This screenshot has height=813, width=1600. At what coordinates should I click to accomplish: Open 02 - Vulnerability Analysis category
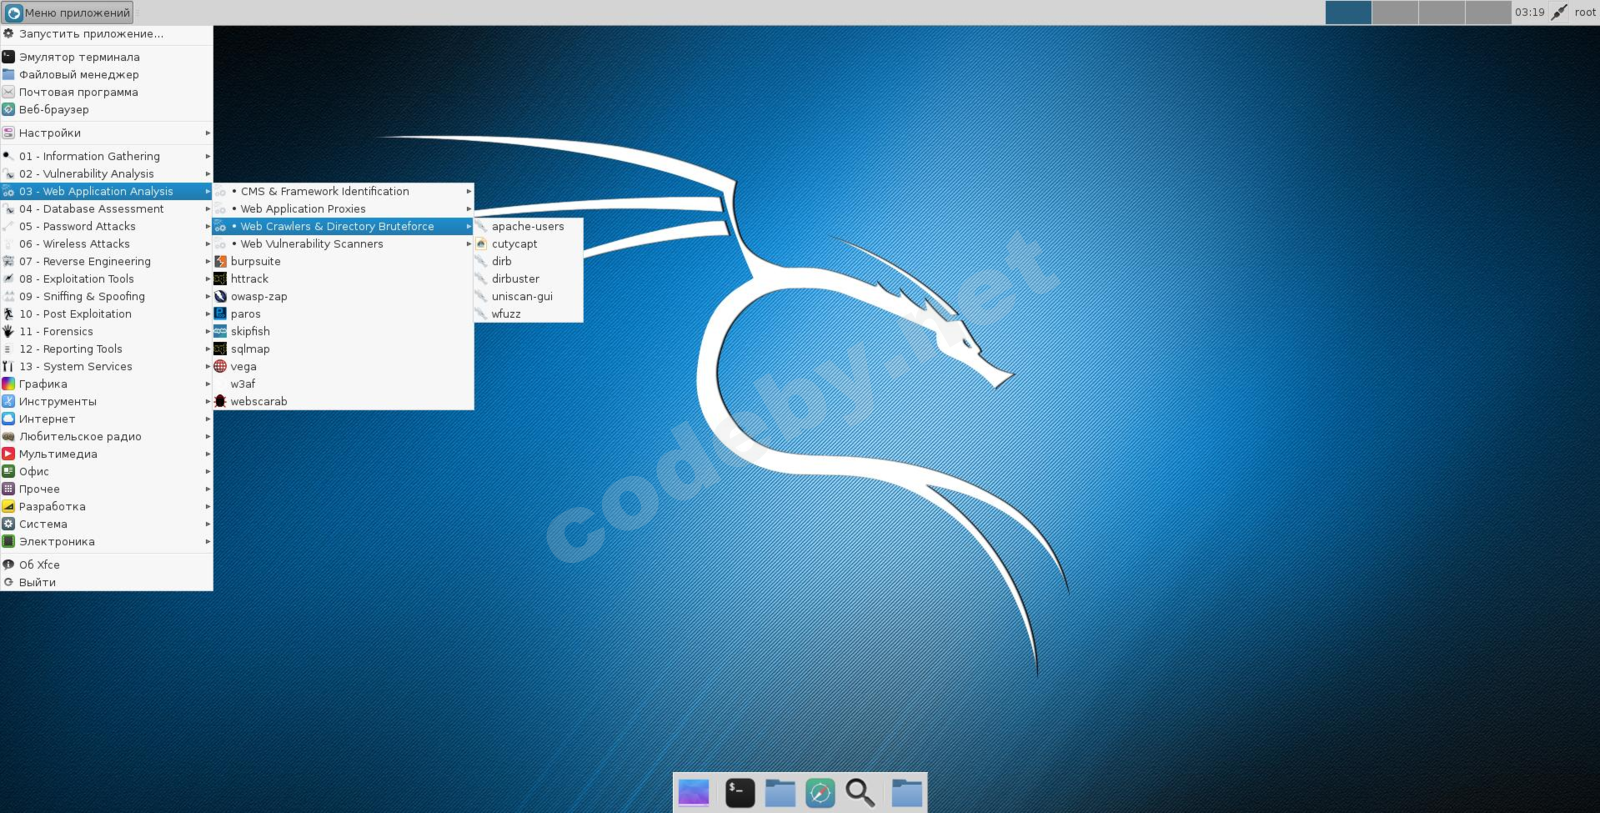[106, 174]
